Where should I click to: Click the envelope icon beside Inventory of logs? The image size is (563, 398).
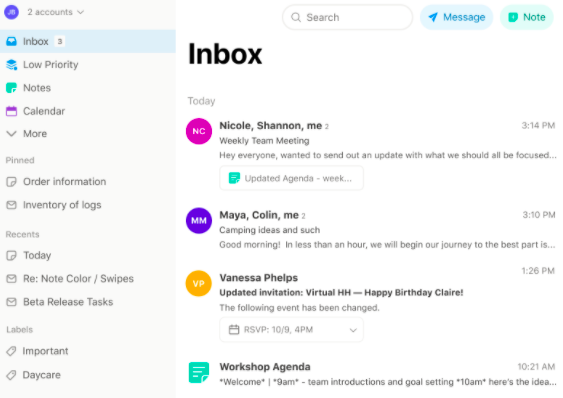(11, 205)
